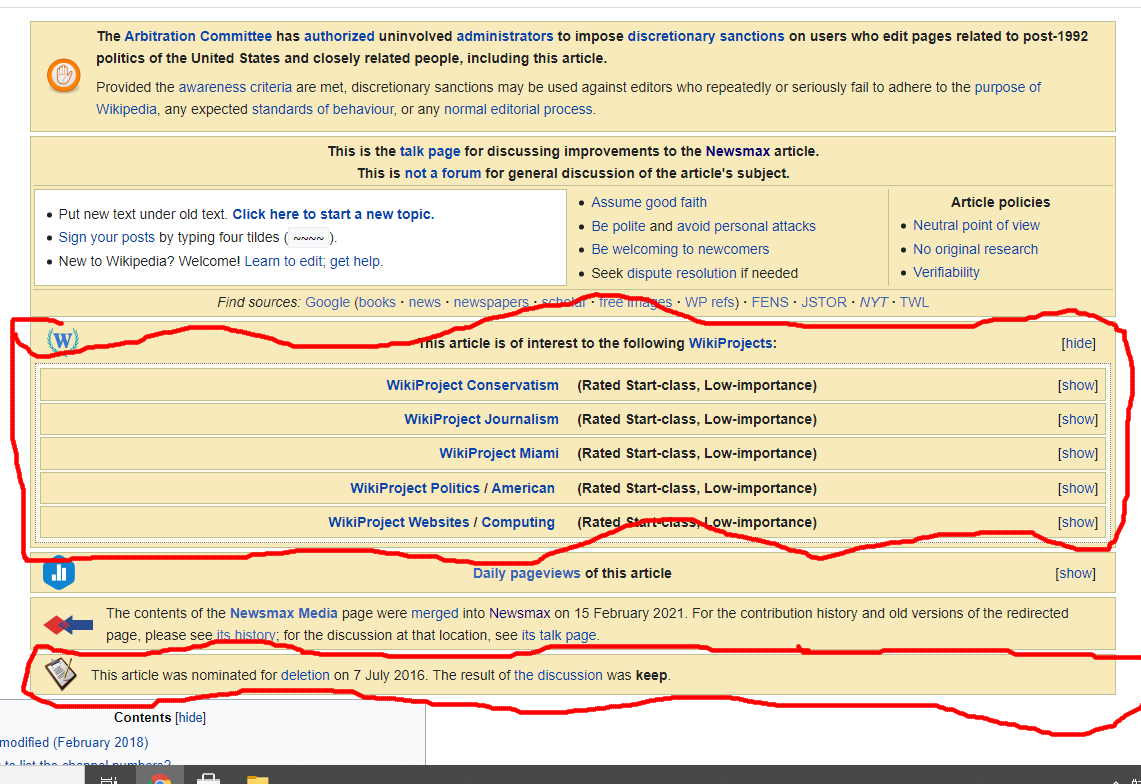Open 'Learn to edit' link

click(283, 261)
